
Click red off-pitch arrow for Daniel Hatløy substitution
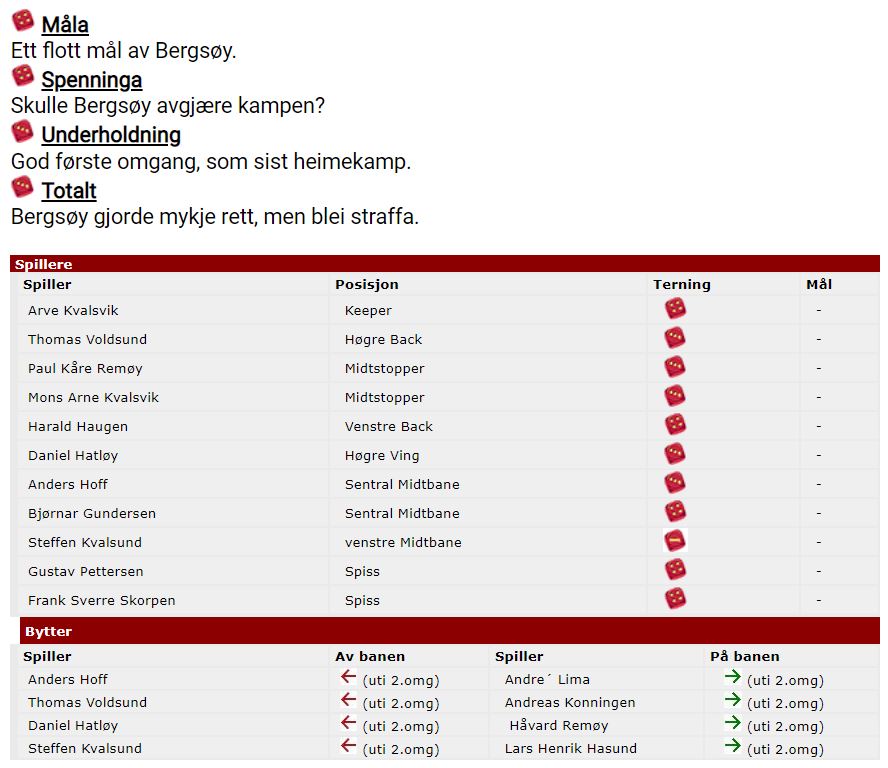348,722
